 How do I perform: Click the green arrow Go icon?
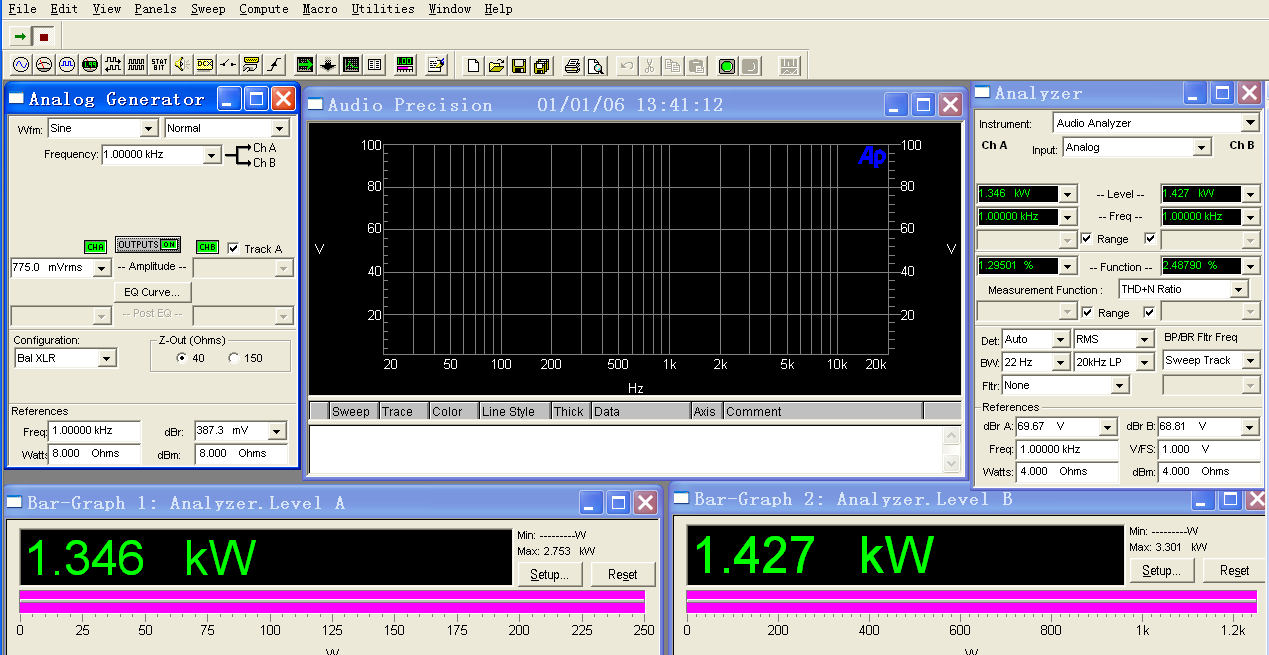point(20,37)
